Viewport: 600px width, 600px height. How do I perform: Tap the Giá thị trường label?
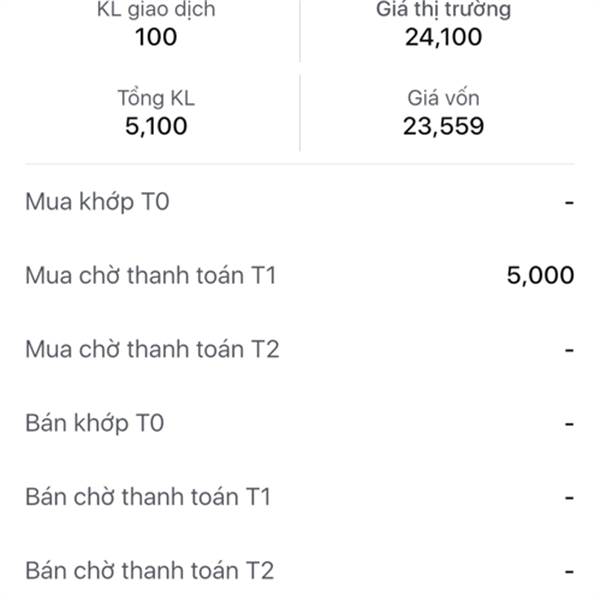[443, 11]
